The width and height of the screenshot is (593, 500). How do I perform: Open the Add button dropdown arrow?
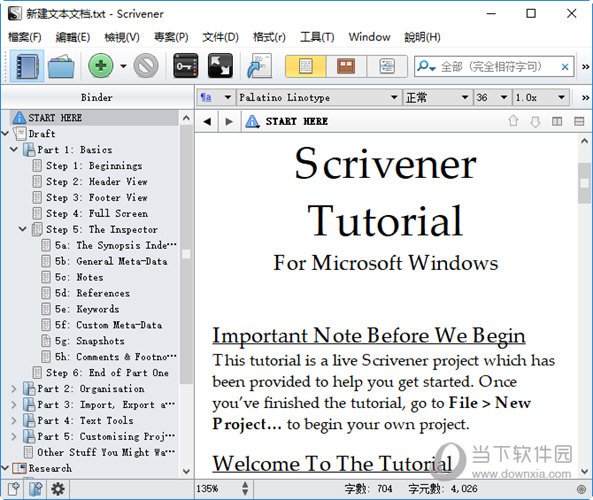[123, 66]
